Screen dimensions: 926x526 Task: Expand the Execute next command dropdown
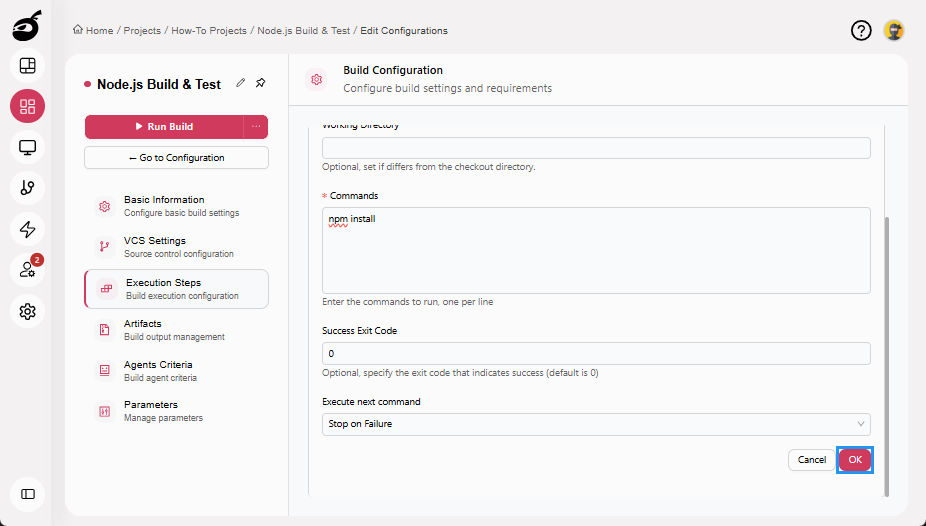[596, 424]
